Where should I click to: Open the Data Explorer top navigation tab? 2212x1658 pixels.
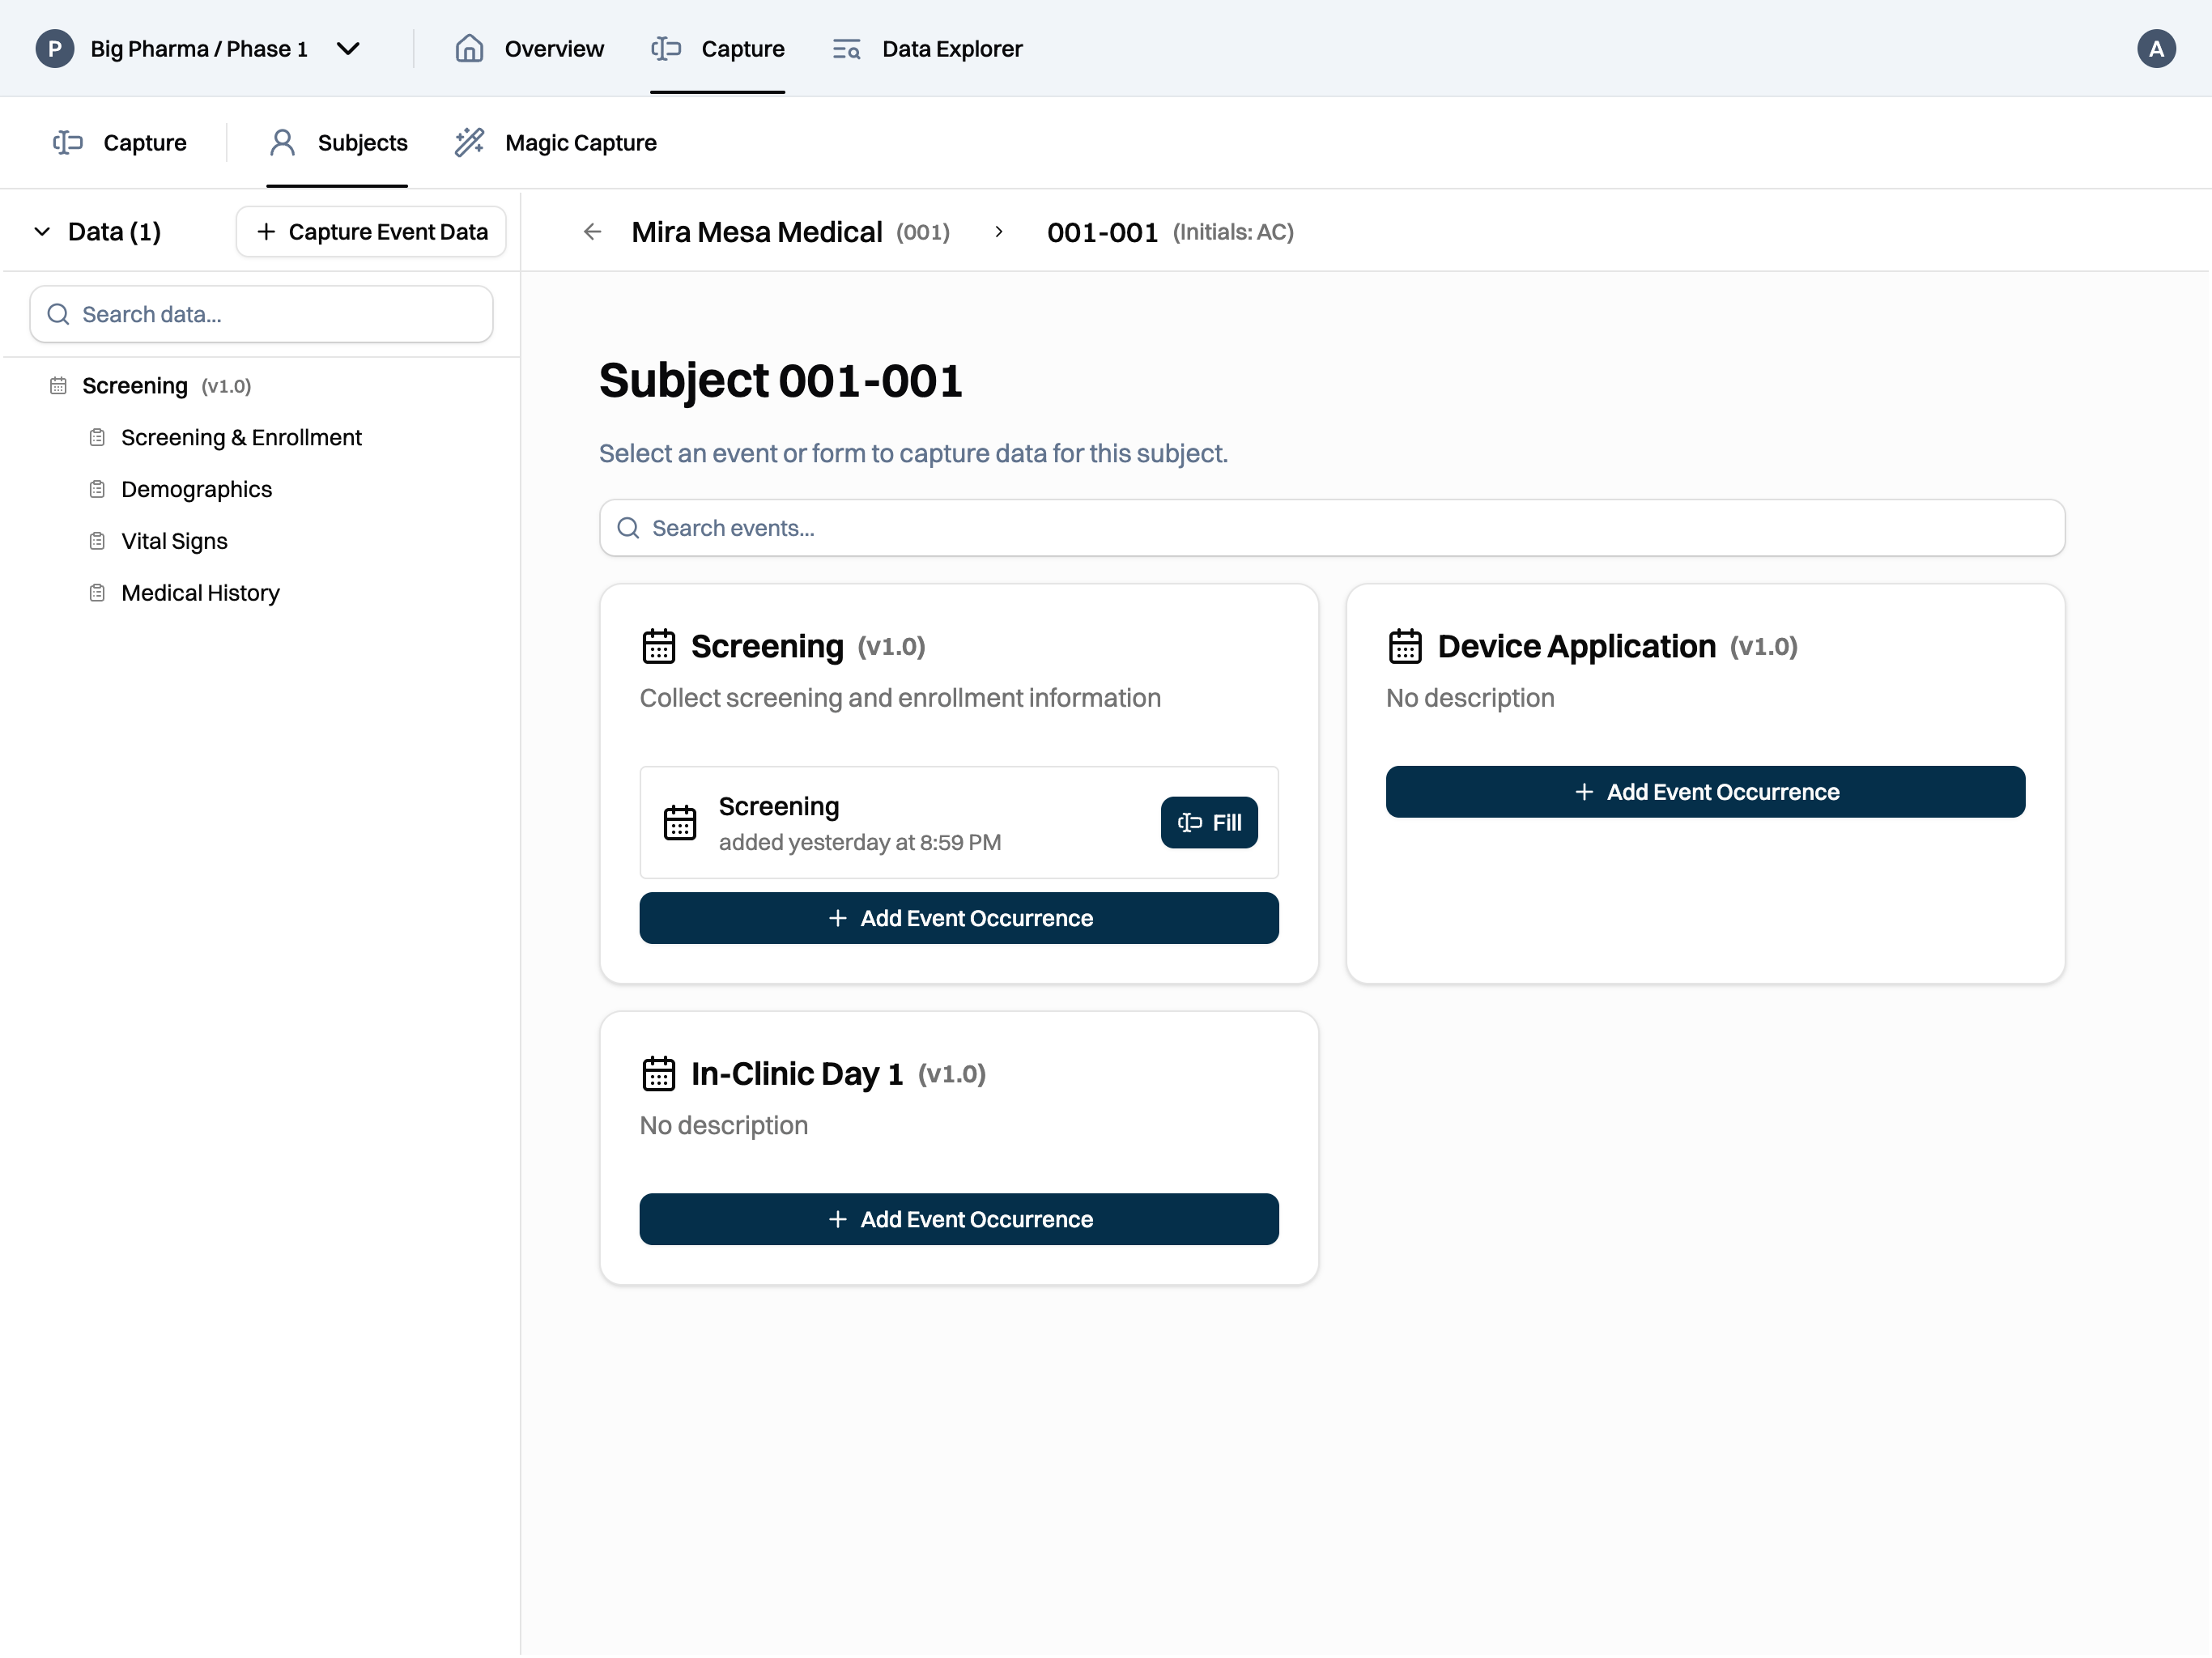click(951, 49)
